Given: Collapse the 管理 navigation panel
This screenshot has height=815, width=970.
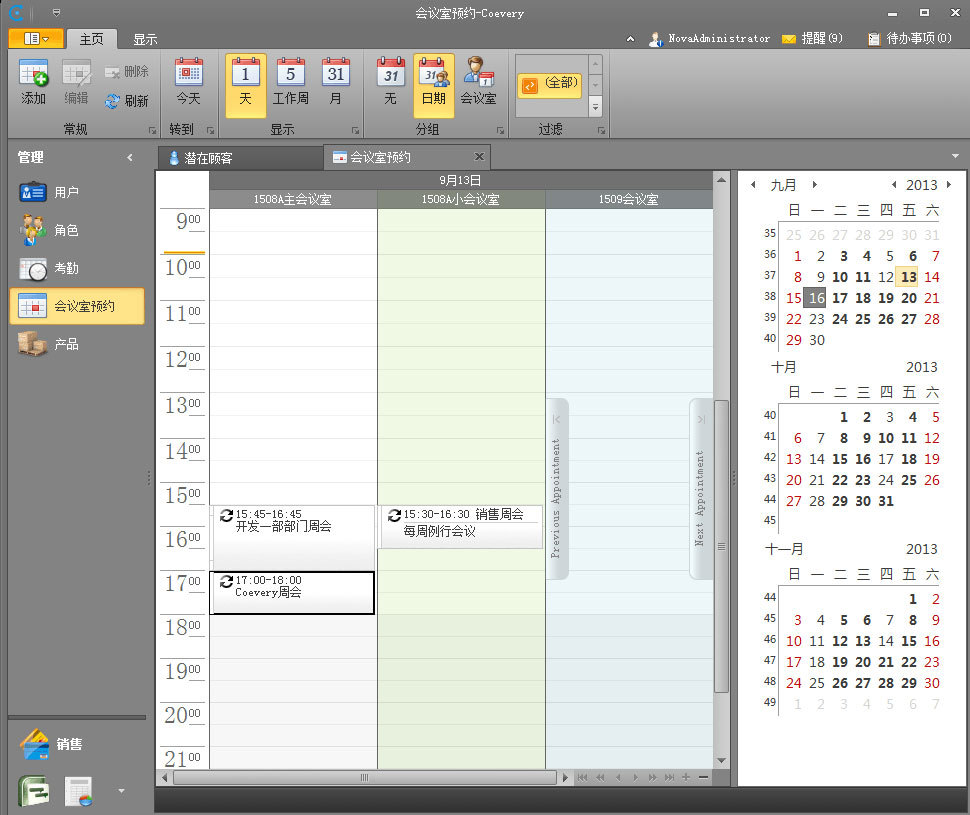Looking at the screenshot, I should pos(129,157).
